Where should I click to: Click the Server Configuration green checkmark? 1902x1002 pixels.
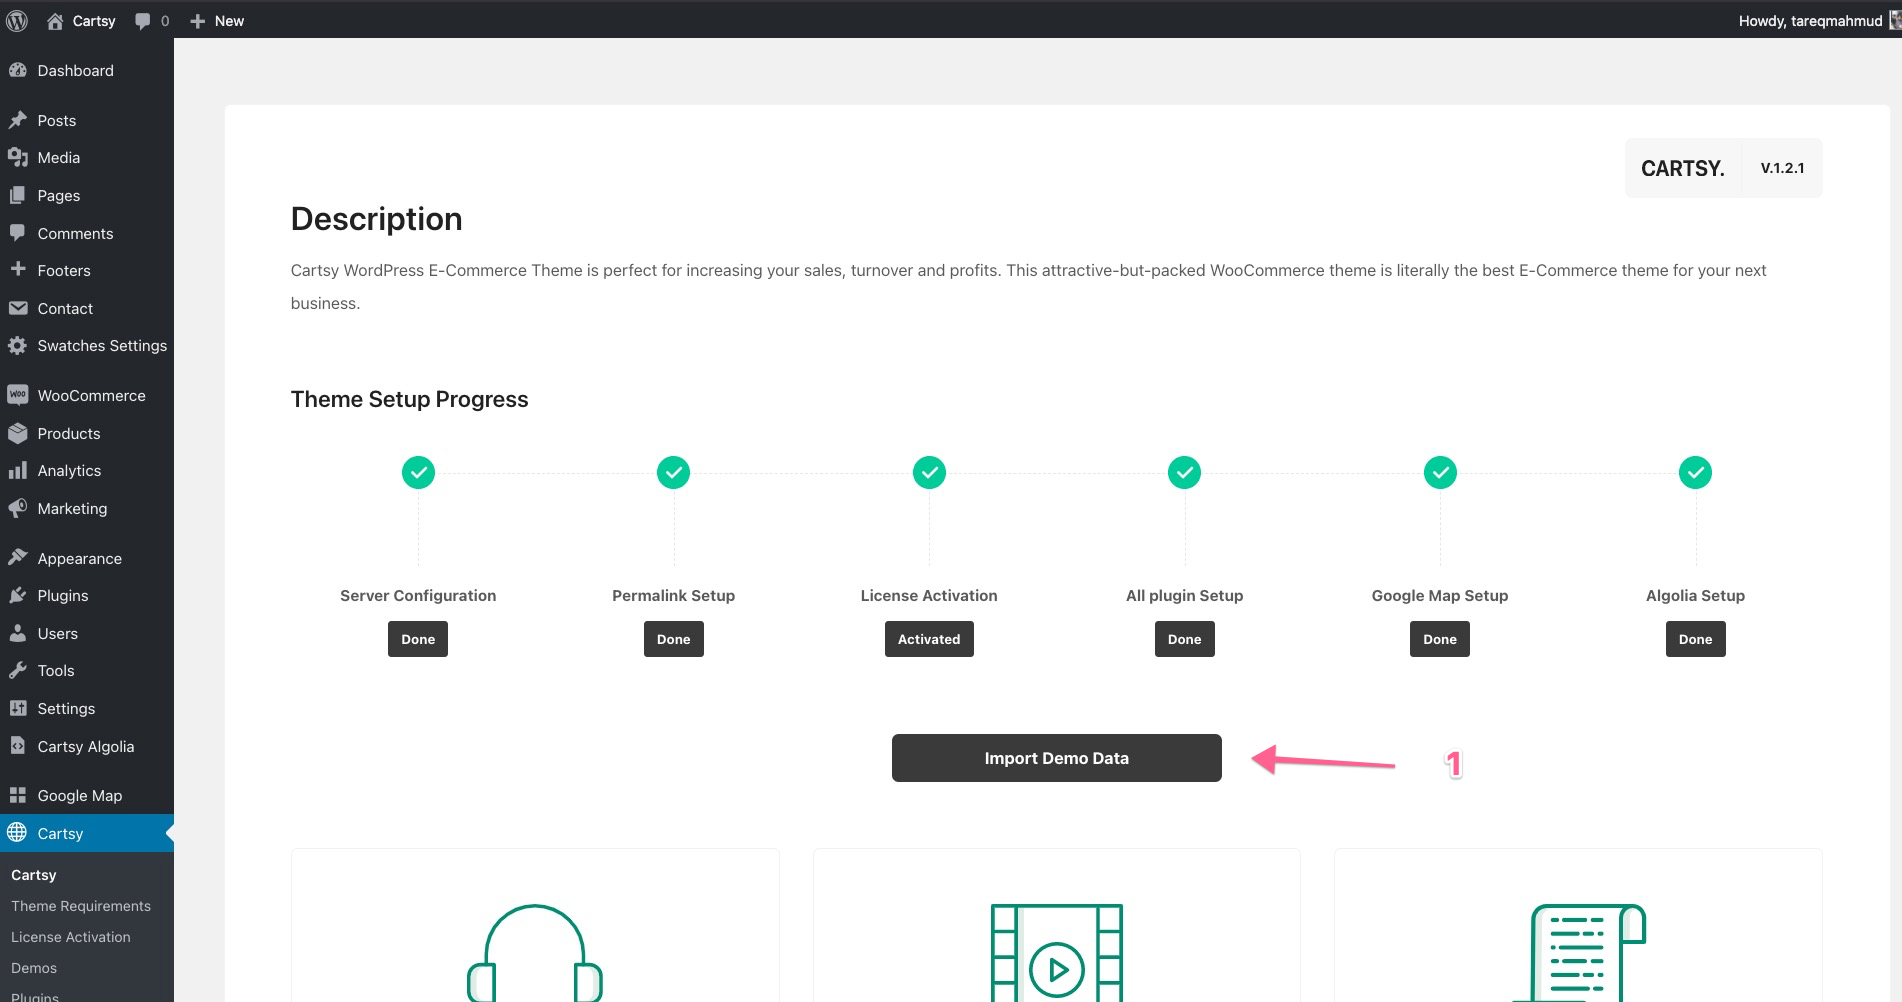(x=418, y=472)
